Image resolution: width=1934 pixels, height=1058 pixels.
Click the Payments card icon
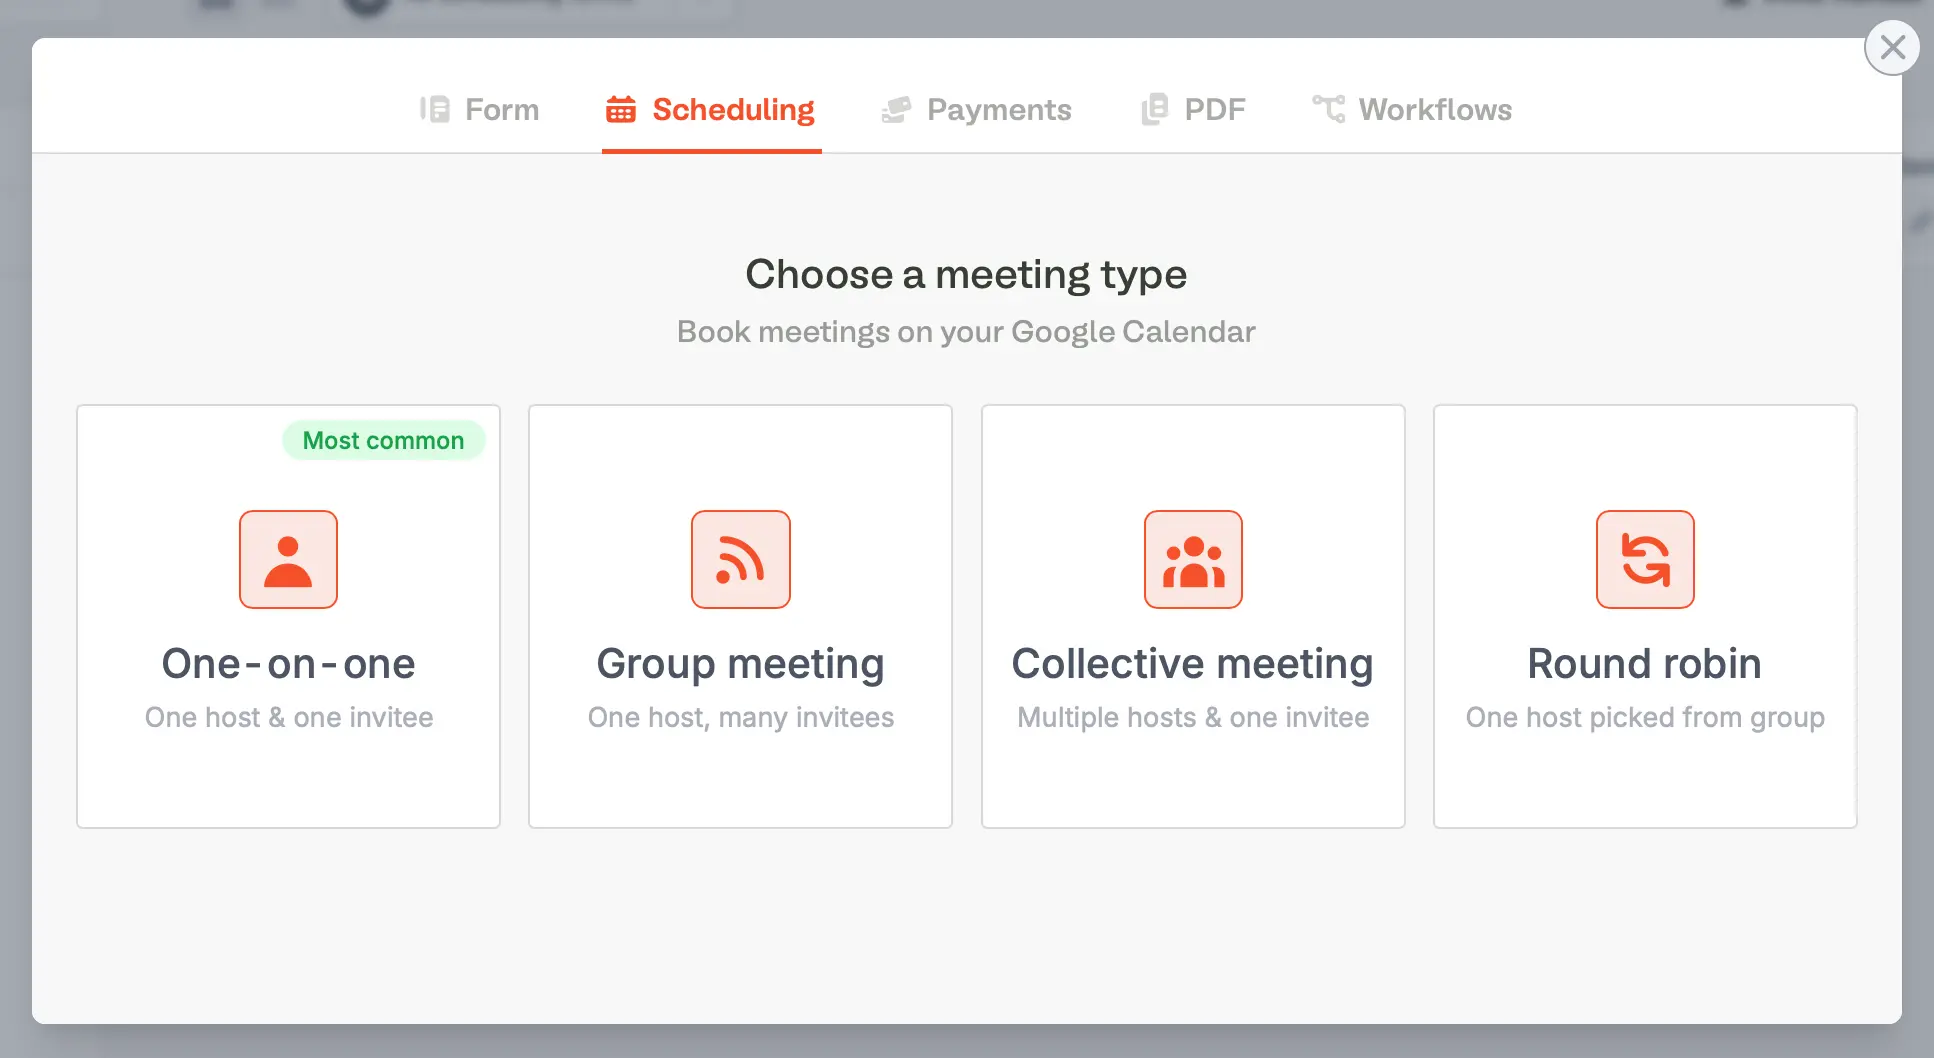point(895,109)
